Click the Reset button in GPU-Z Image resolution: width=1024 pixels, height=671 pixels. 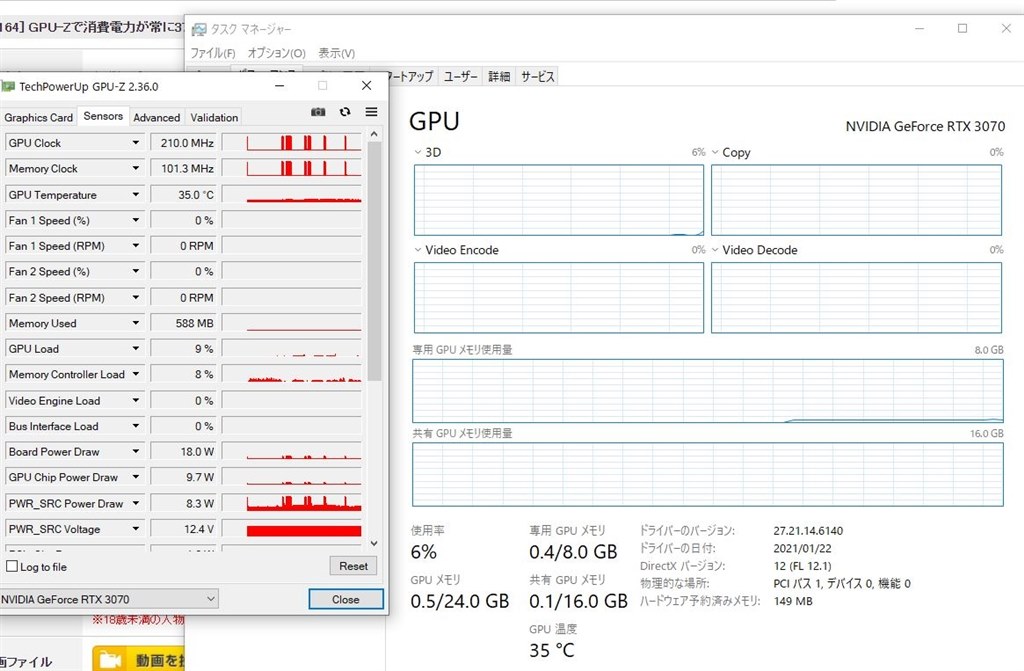click(x=353, y=566)
